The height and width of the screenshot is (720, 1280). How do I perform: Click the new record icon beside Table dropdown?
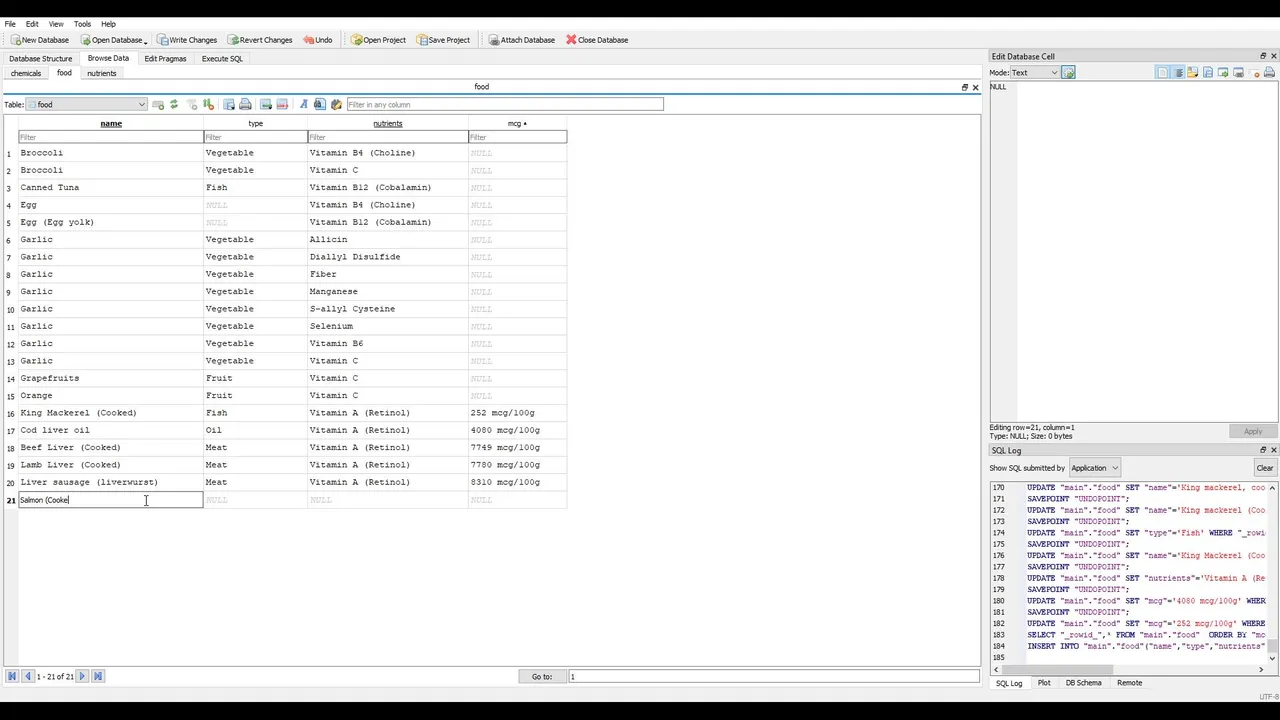pyautogui.click(x=158, y=104)
